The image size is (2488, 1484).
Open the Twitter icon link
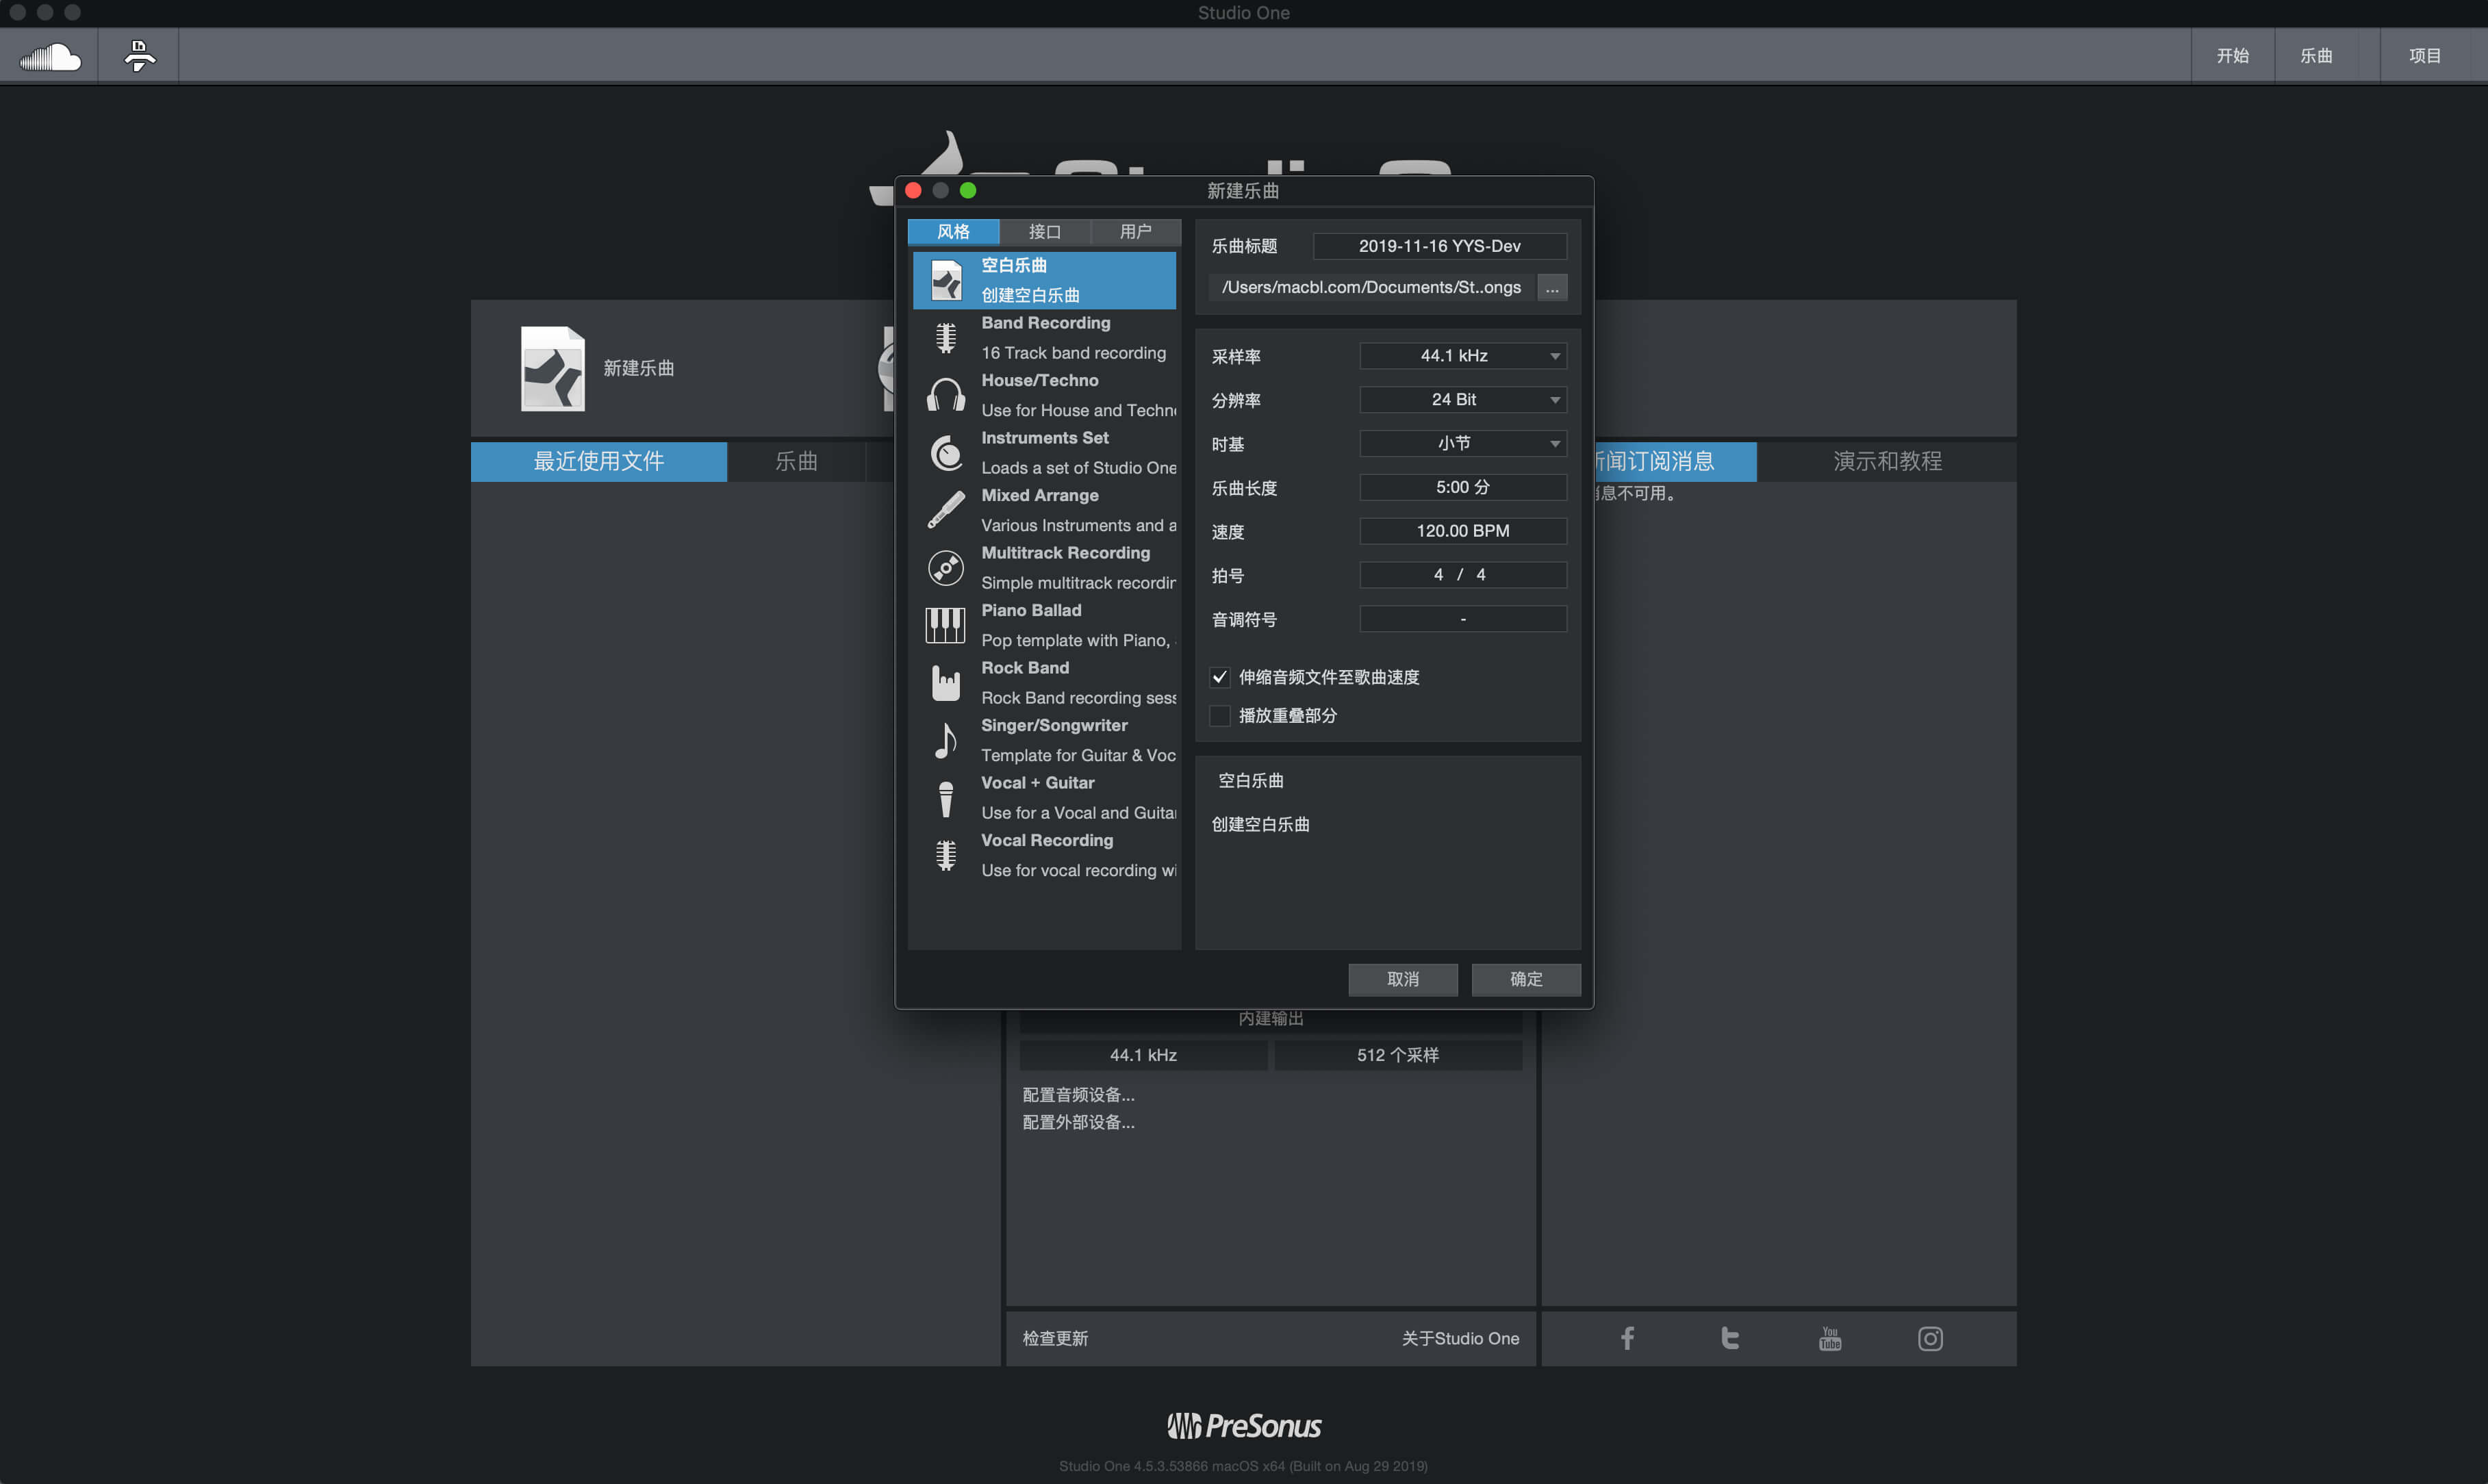[x=1729, y=1338]
